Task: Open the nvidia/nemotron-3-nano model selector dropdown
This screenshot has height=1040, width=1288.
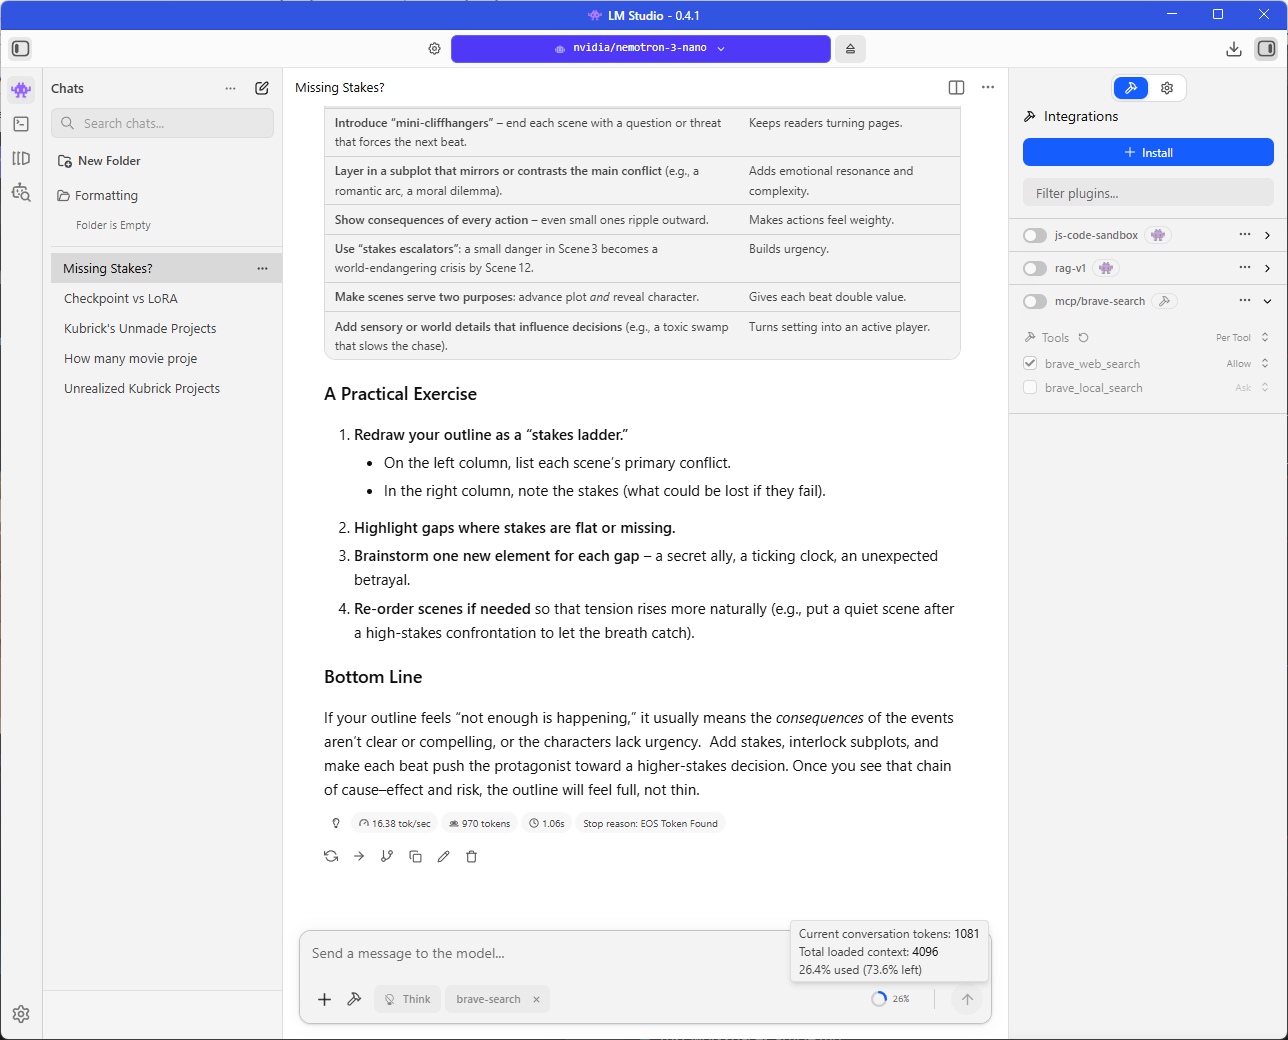Action: [640, 49]
